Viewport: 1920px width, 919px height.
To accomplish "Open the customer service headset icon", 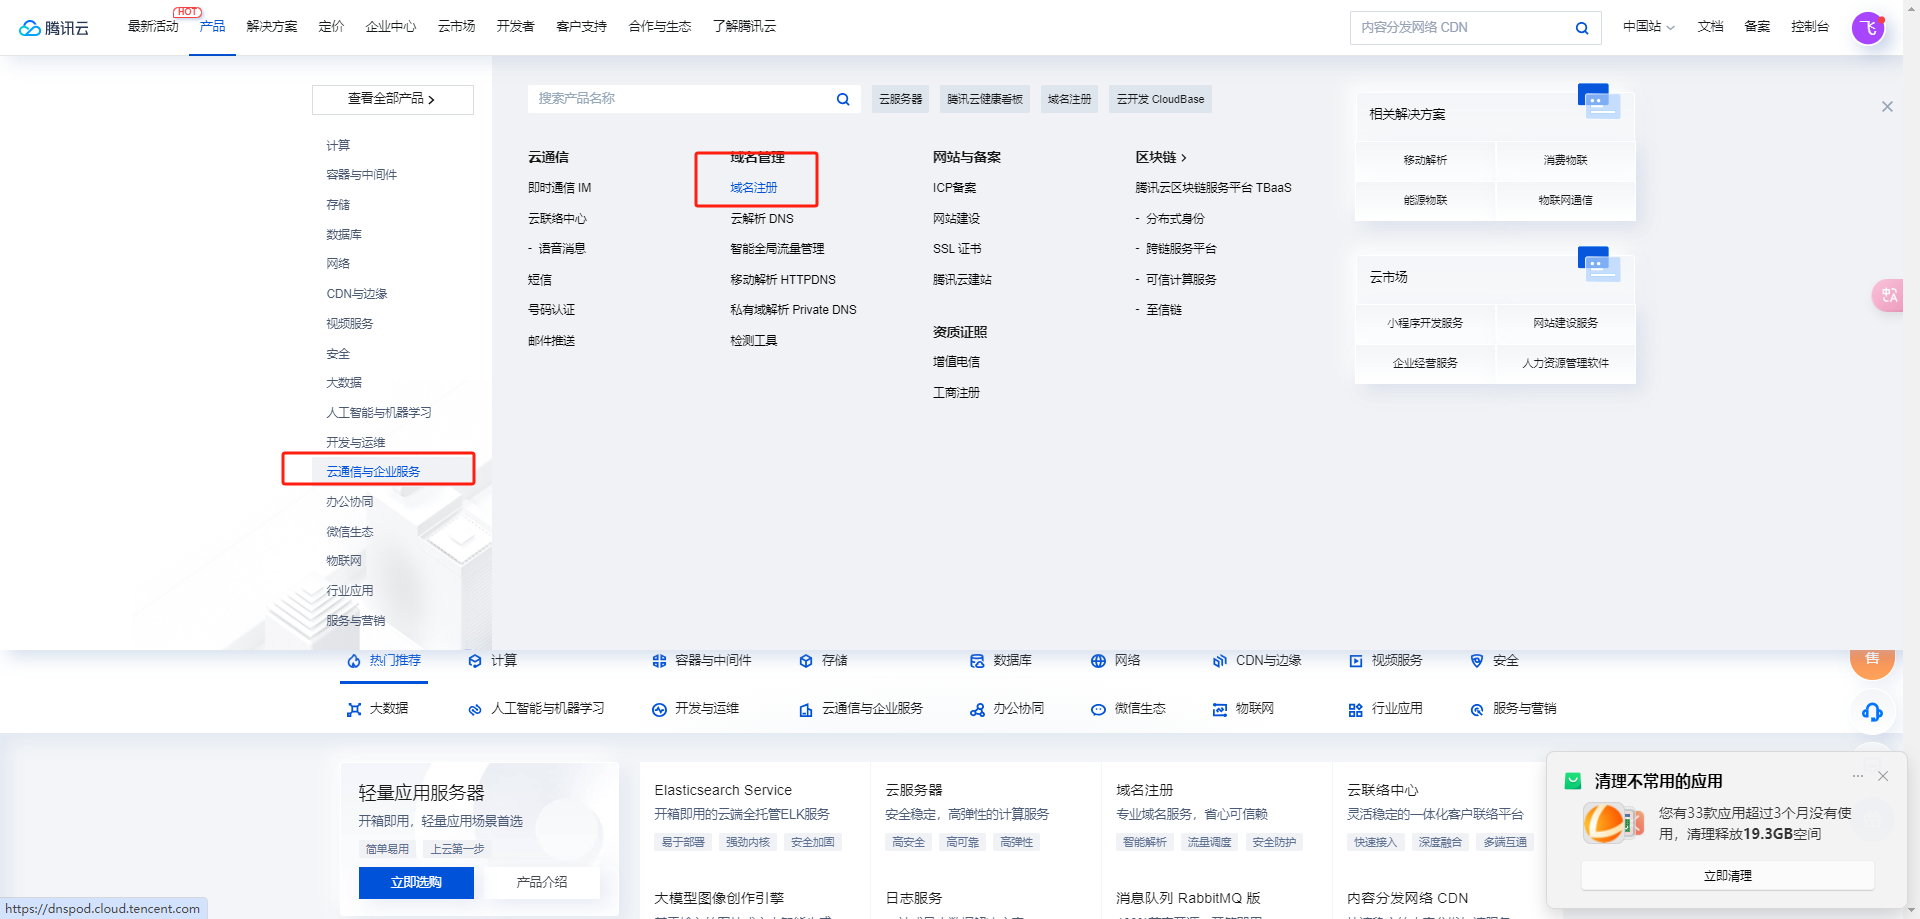I will click(1872, 712).
